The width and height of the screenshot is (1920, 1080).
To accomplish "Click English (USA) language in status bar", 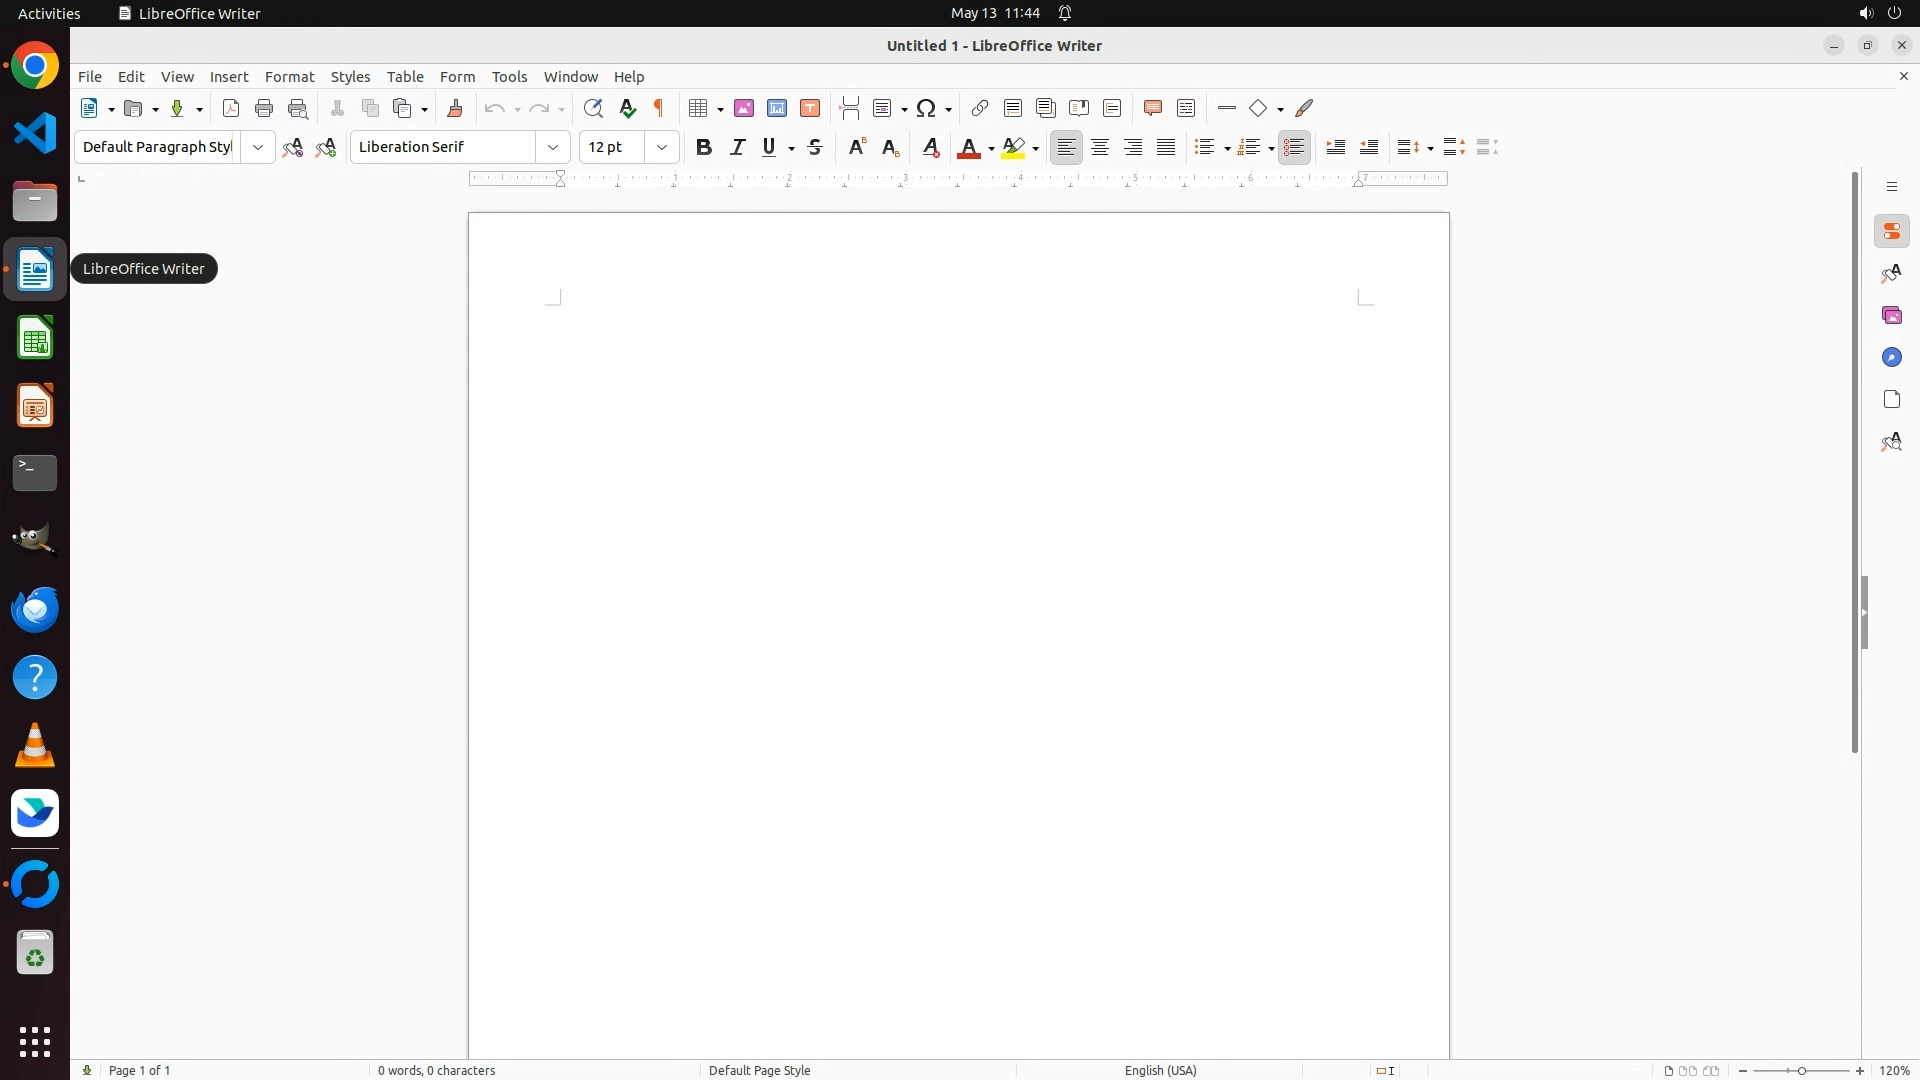I will pos(1160,1070).
